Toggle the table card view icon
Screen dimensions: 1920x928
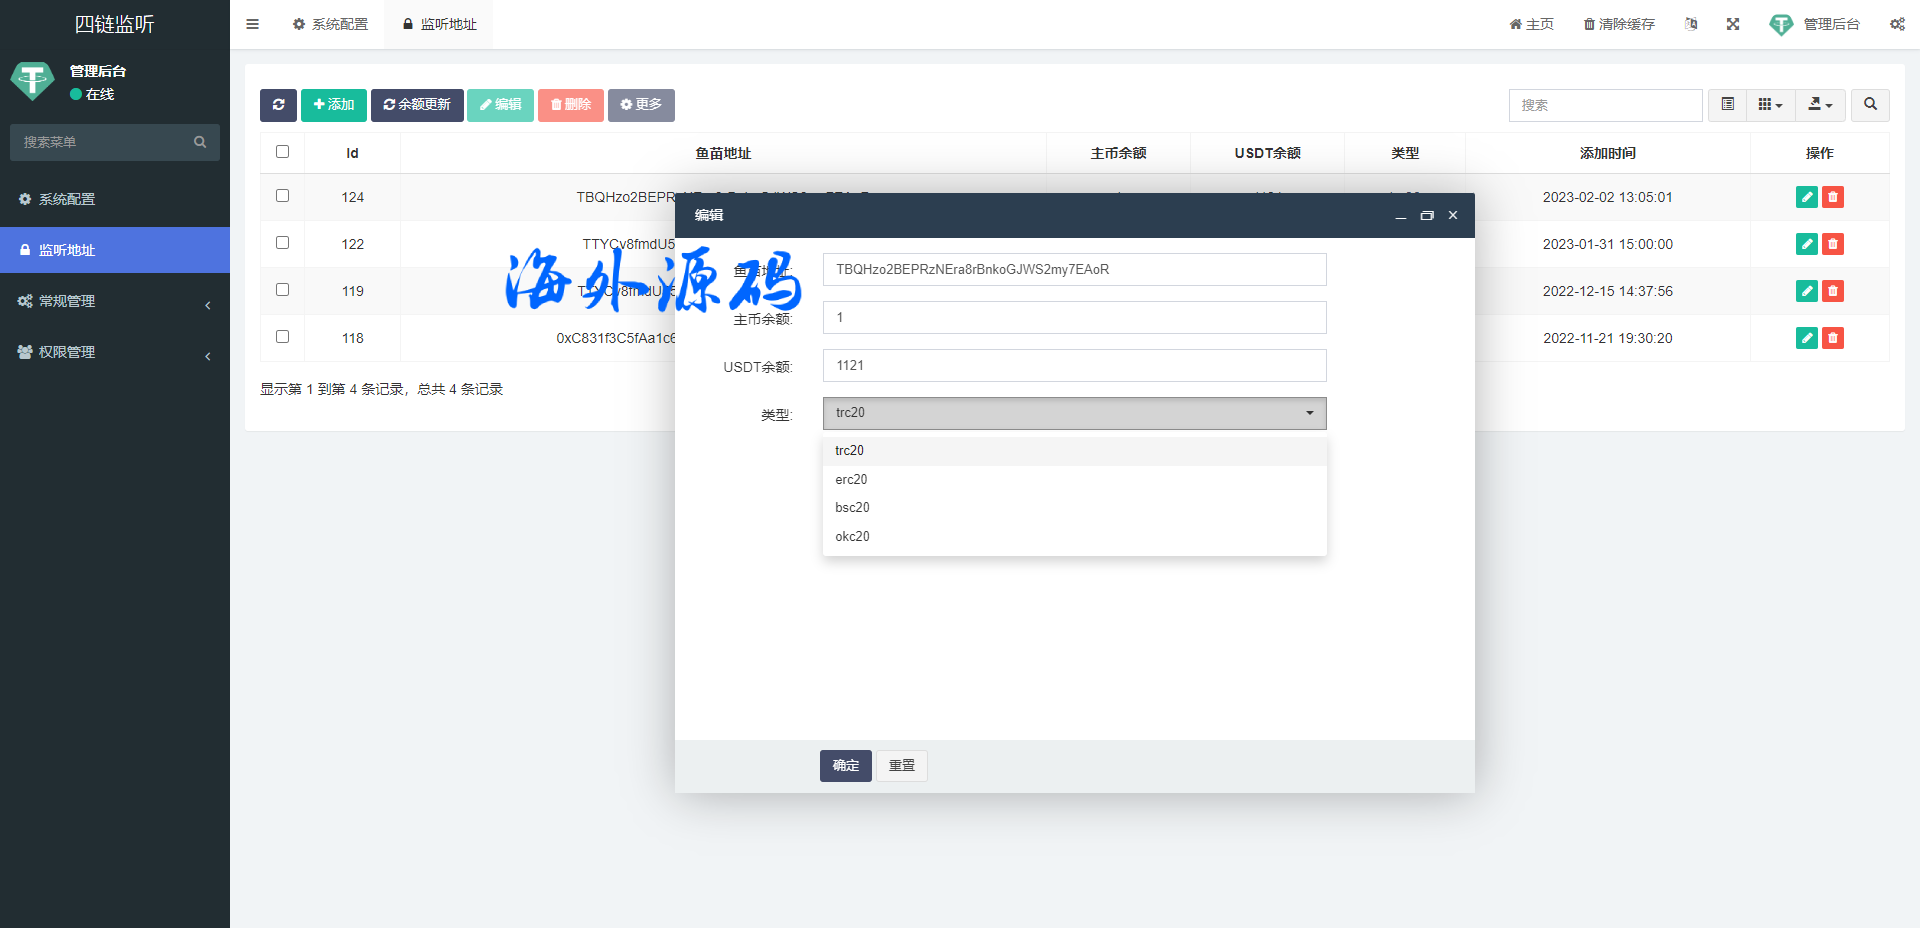pos(1727,105)
